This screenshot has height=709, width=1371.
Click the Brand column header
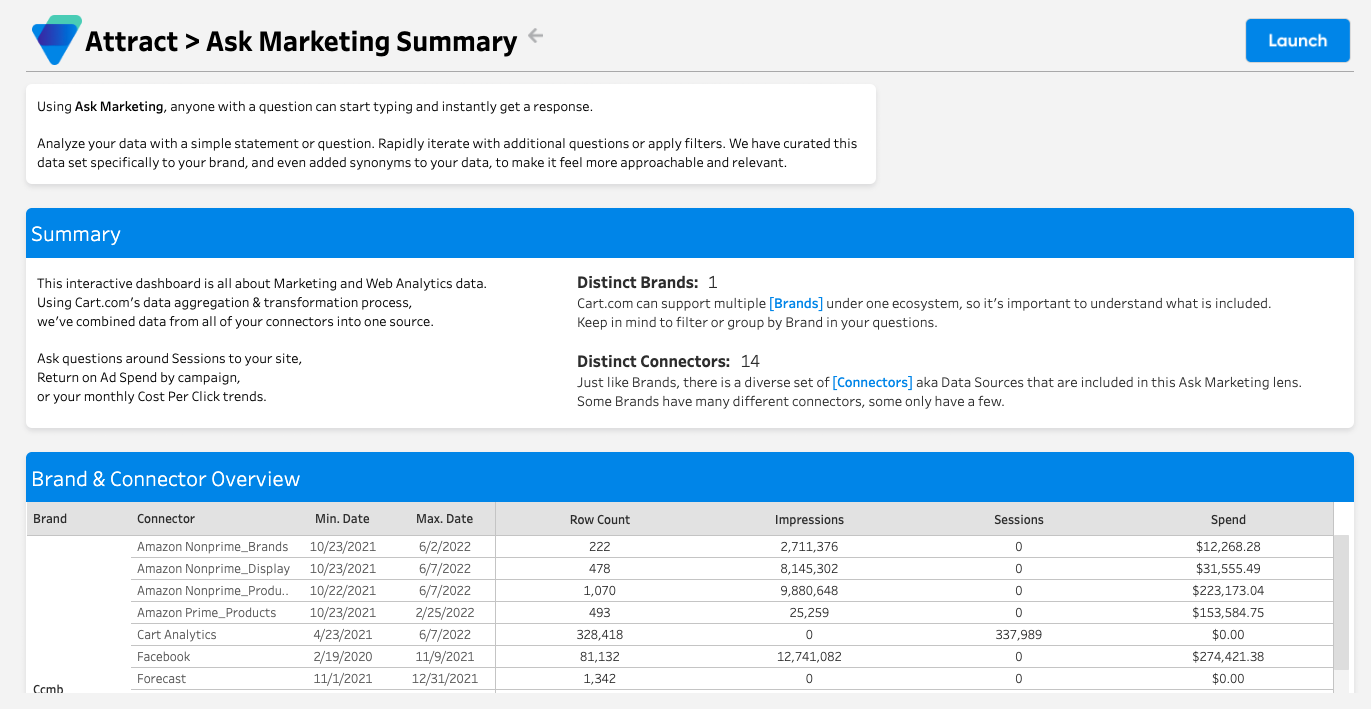click(x=50, y=519)
